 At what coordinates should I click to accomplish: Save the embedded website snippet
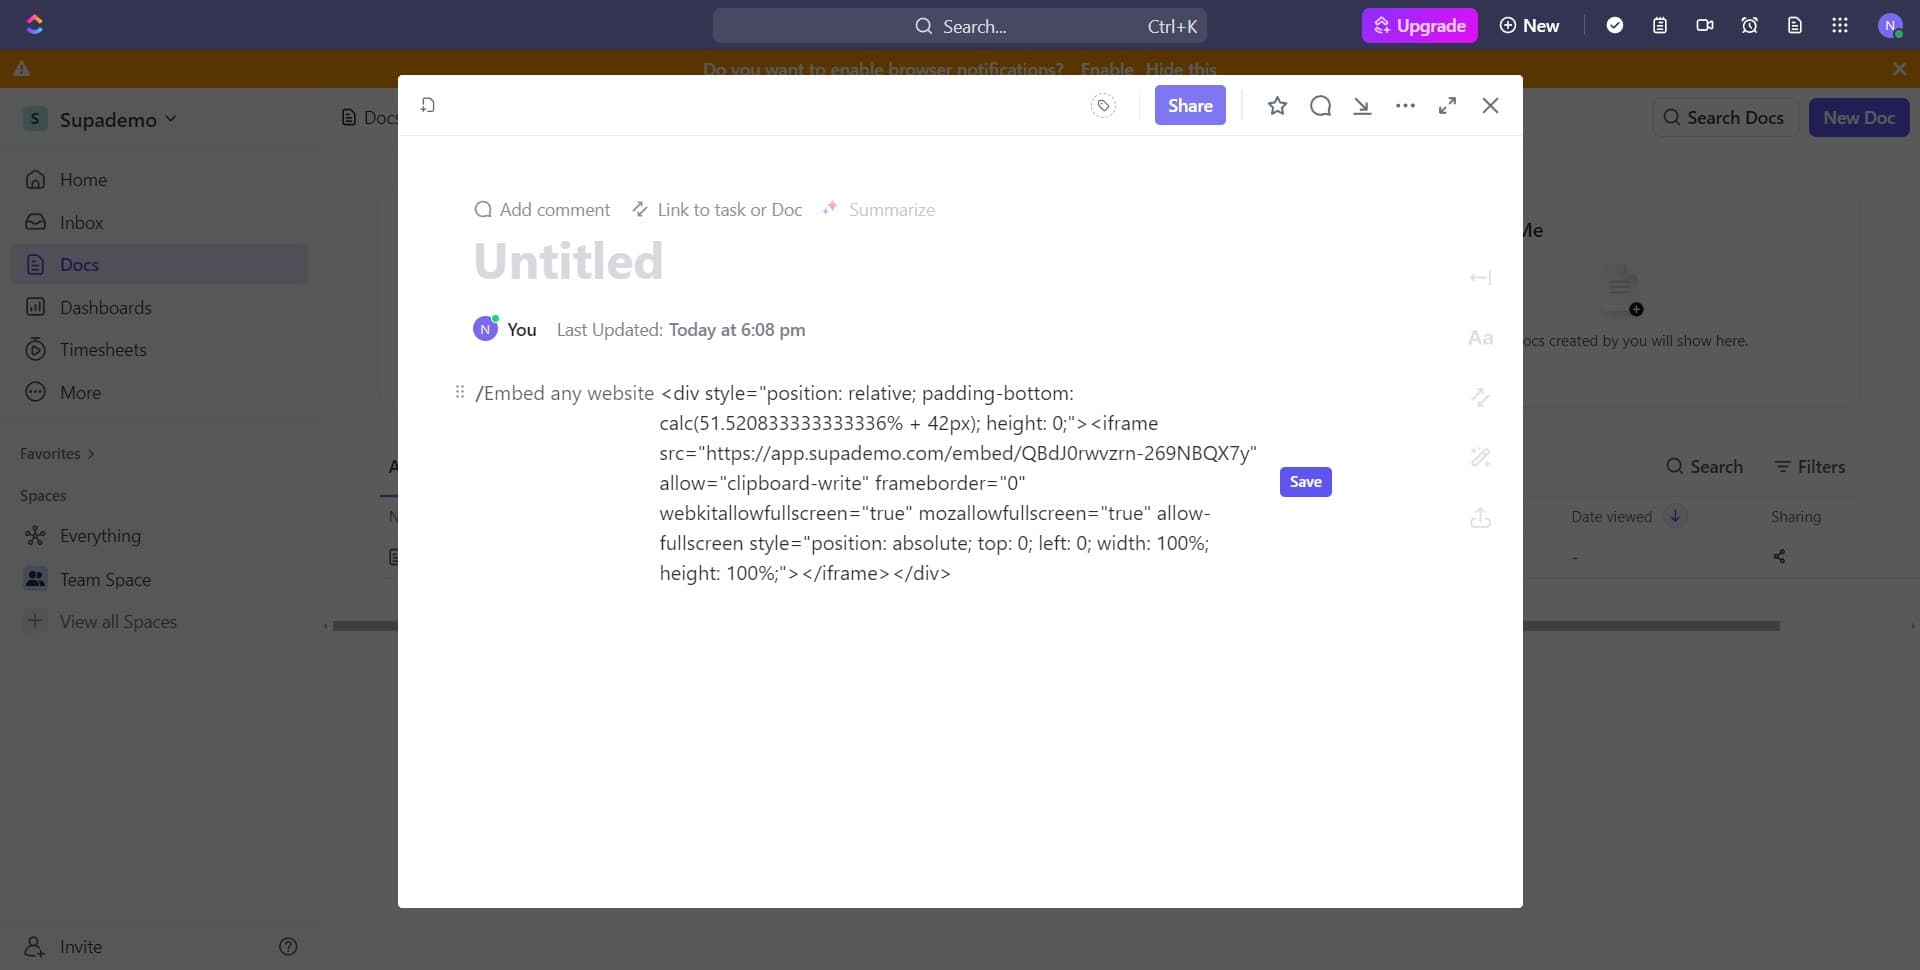(x=1305, y=481)
